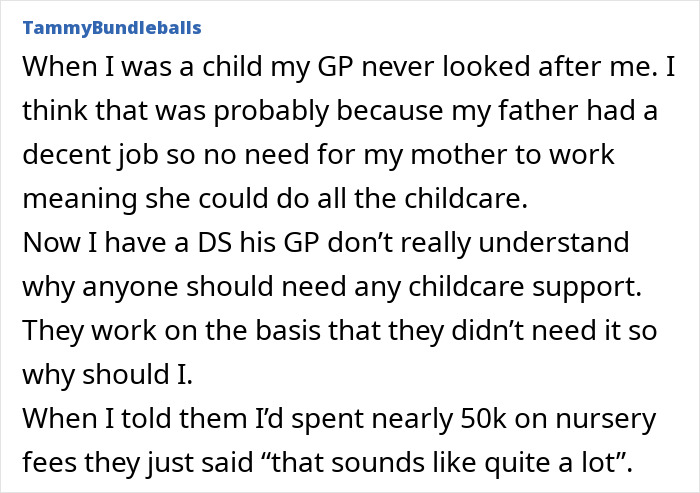Click the short line "why should I."
The image size is (700, 493).
coord(108,375)
